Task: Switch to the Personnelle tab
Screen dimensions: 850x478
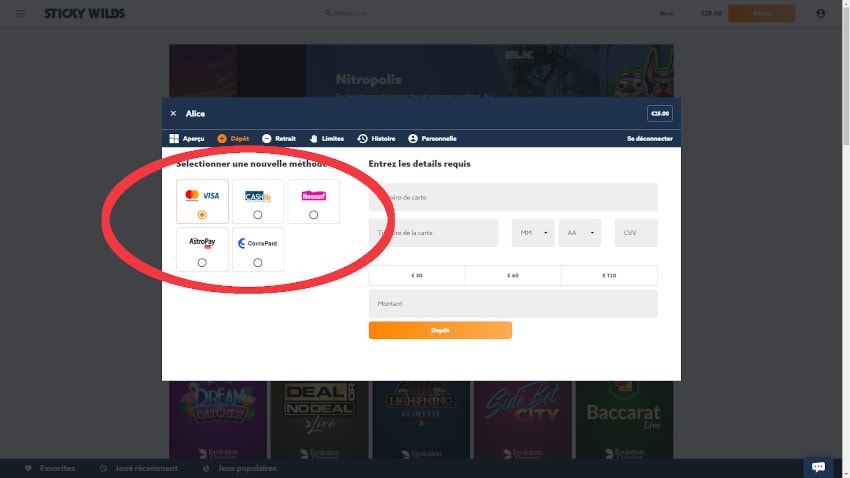Action: click(432, 139)
